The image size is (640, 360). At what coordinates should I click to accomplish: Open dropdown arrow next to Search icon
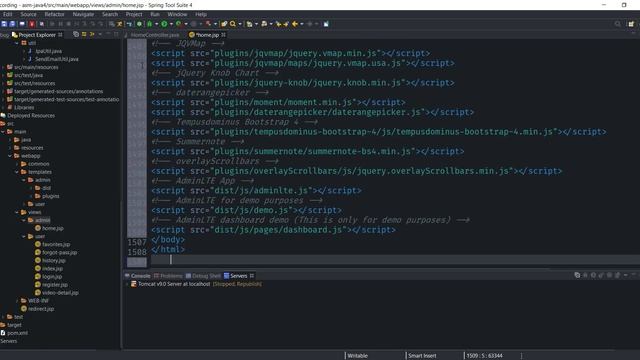tap(240, 24)
